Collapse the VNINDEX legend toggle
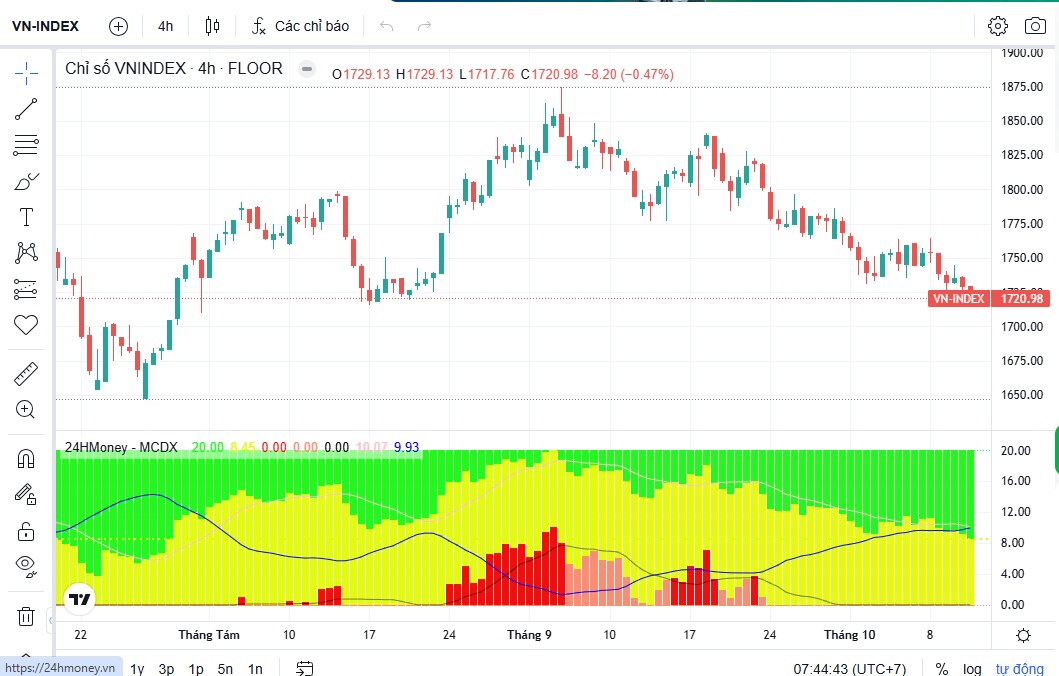This screenshot has width=1059, height=676. pyautogui.click(x=307, y=69)
